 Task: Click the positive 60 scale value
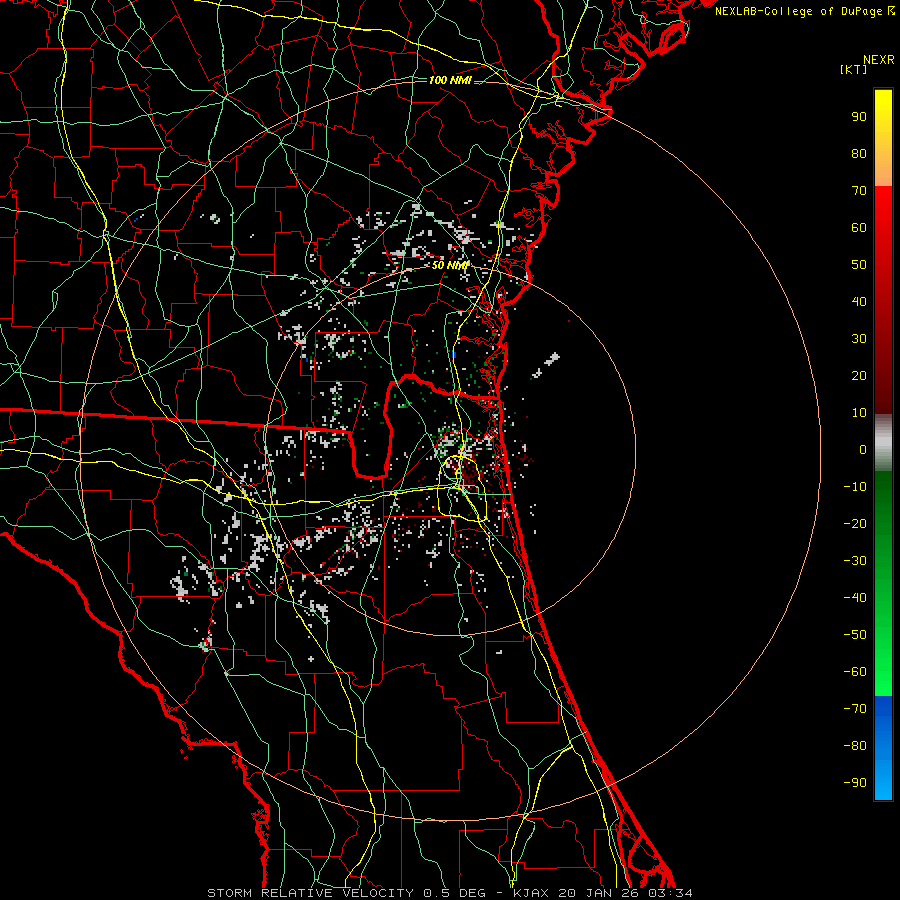coord(859,227)
